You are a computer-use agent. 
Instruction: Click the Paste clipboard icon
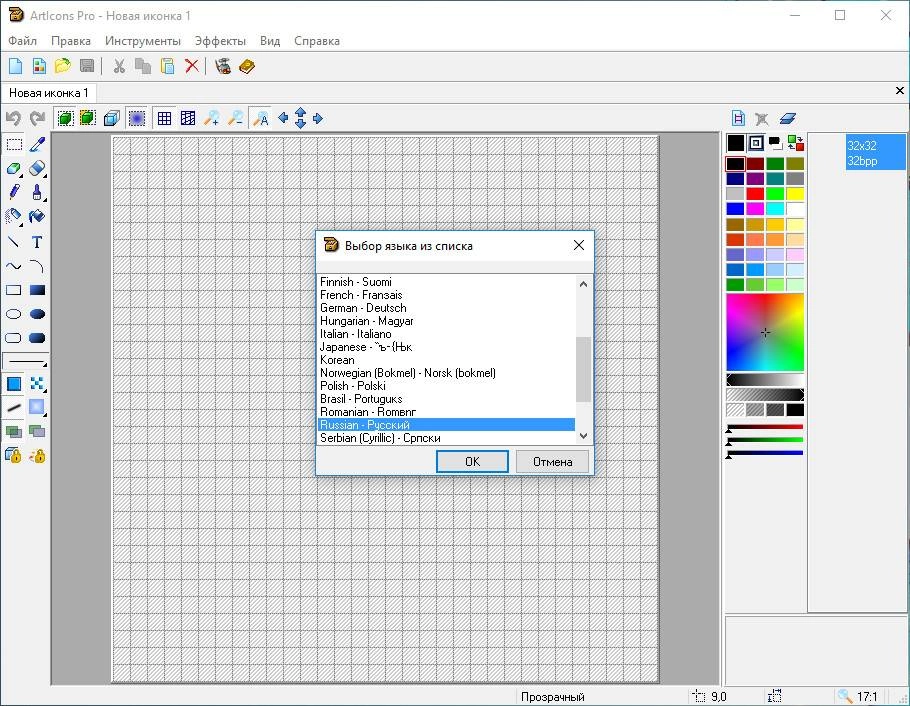pos(168,66)
